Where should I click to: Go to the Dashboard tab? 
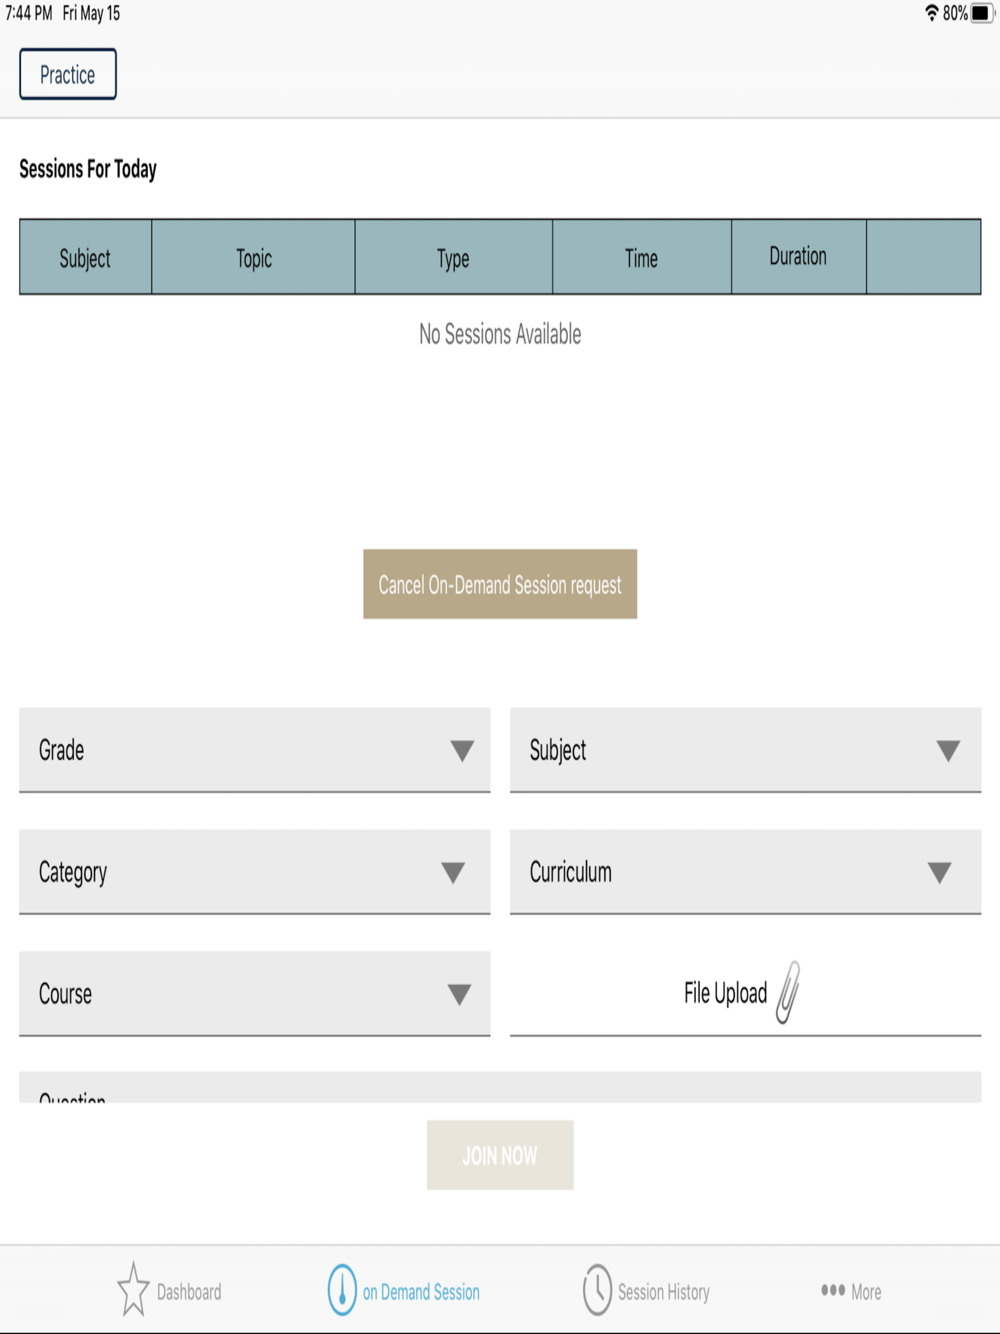[169, 1291]
